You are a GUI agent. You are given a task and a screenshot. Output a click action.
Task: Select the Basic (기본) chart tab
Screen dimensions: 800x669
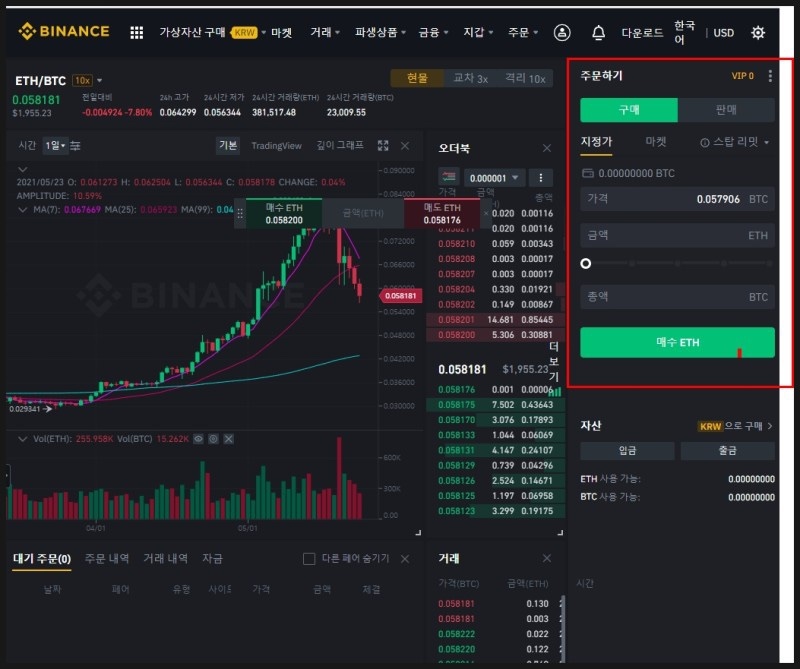click(228, 146)
